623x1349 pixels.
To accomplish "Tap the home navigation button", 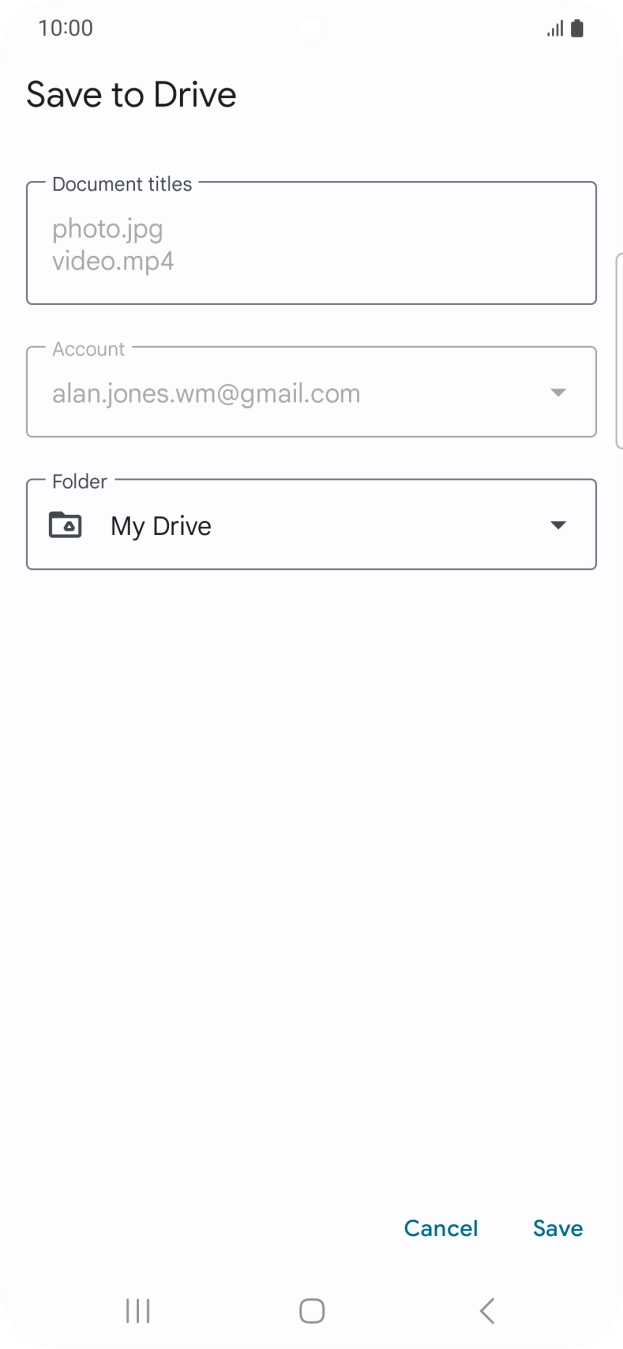I will [312, 1311].
